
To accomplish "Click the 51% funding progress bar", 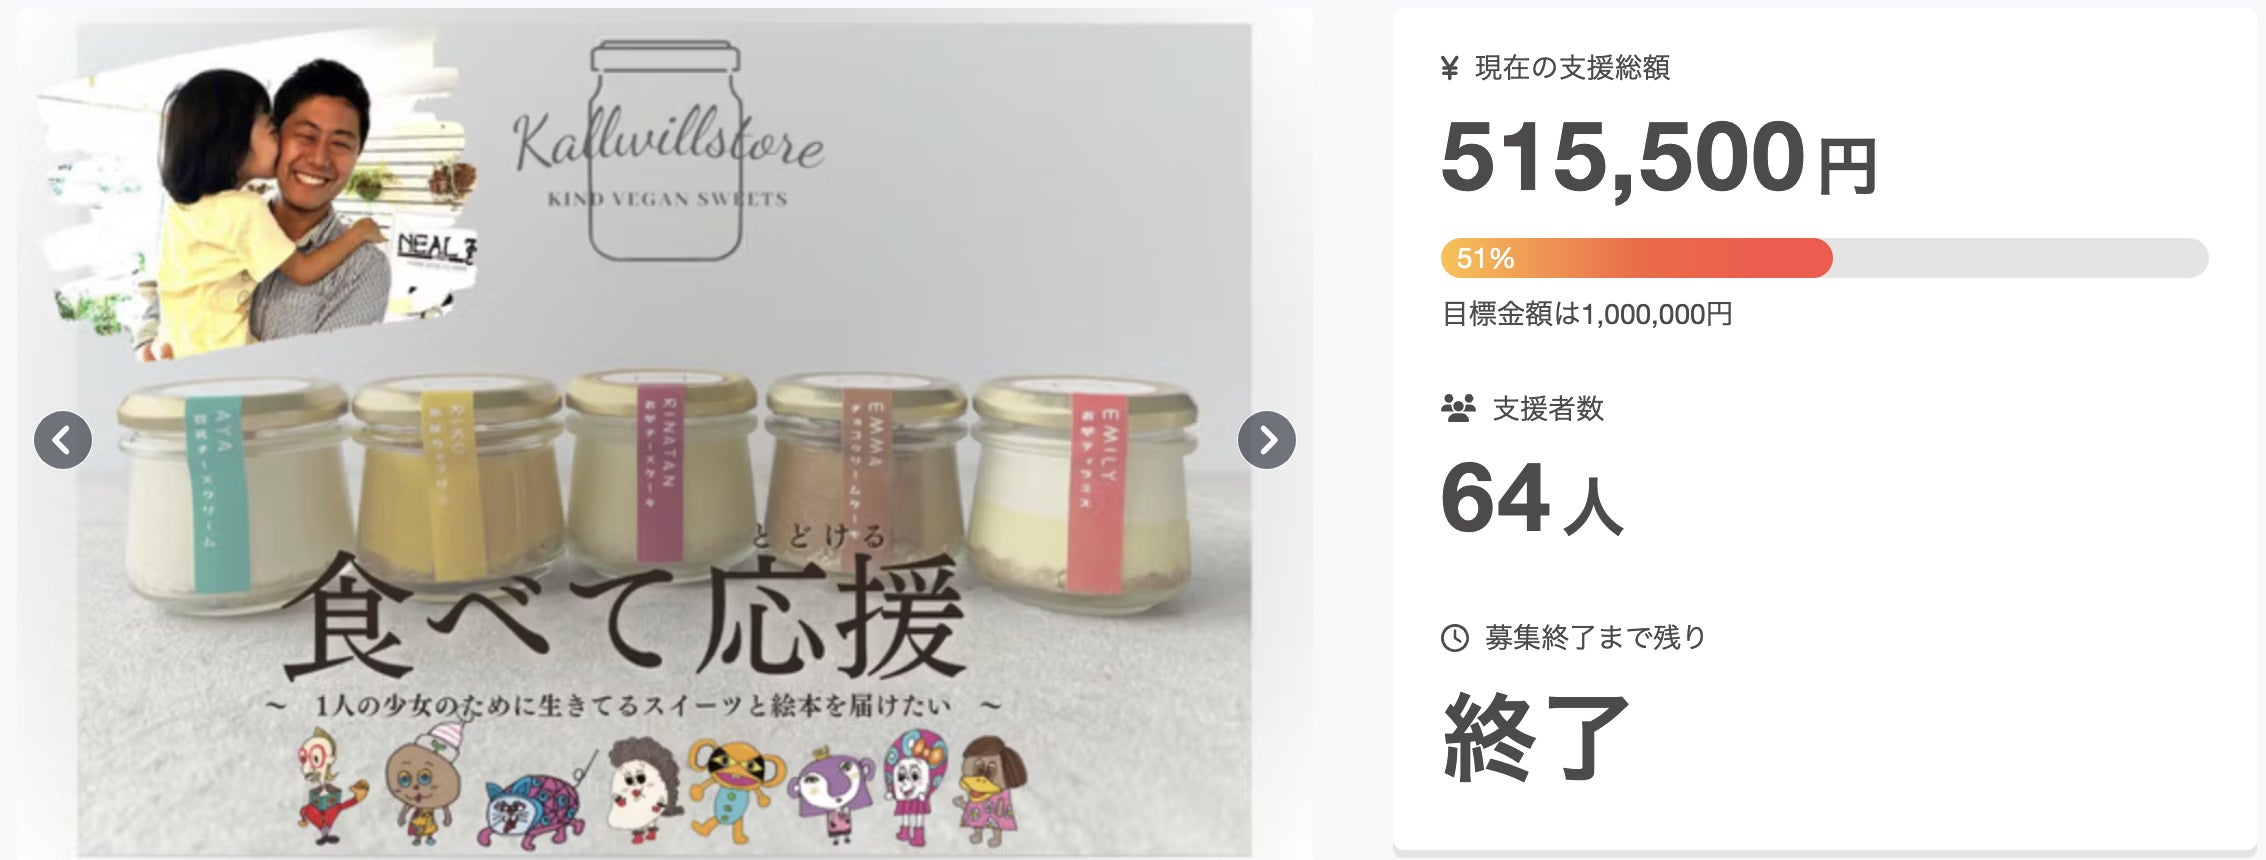I will (1824, 258).
